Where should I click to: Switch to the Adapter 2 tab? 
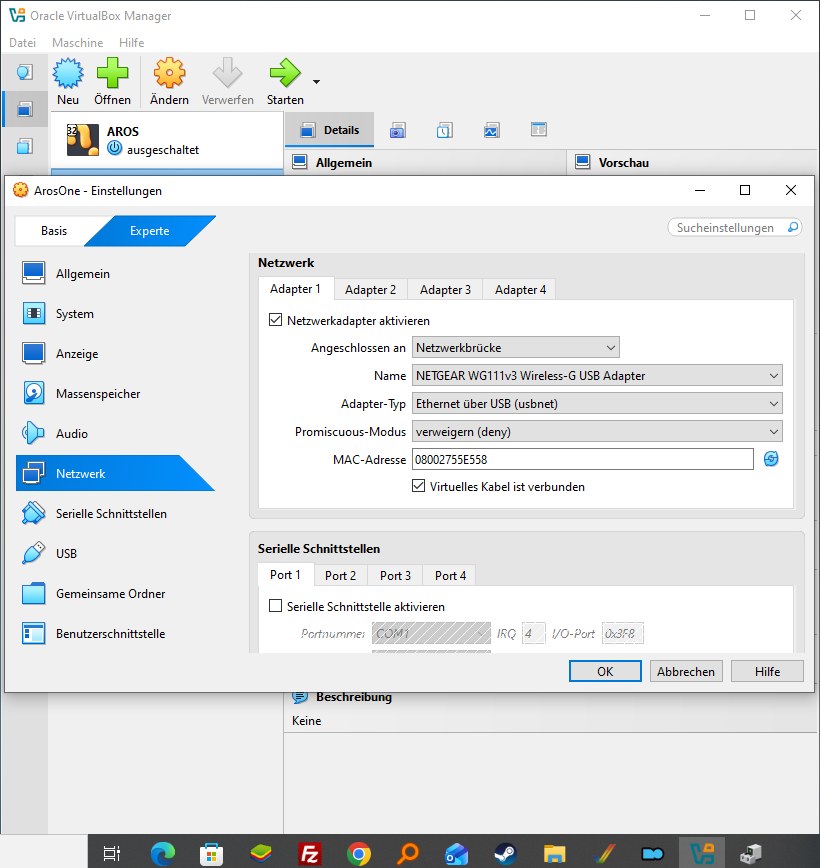pyautogui.click(x=370, y=290)
